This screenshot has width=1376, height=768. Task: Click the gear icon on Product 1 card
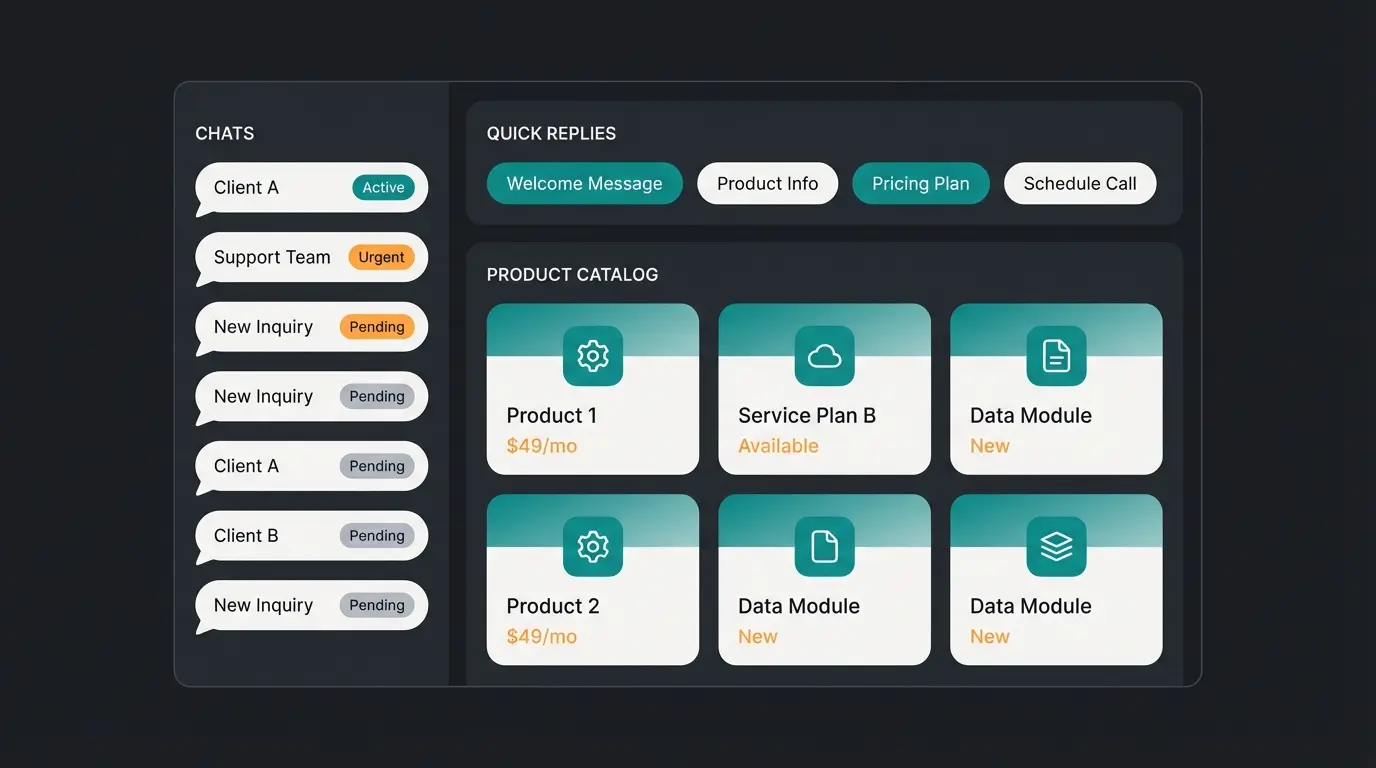click(x=593, y=356)
